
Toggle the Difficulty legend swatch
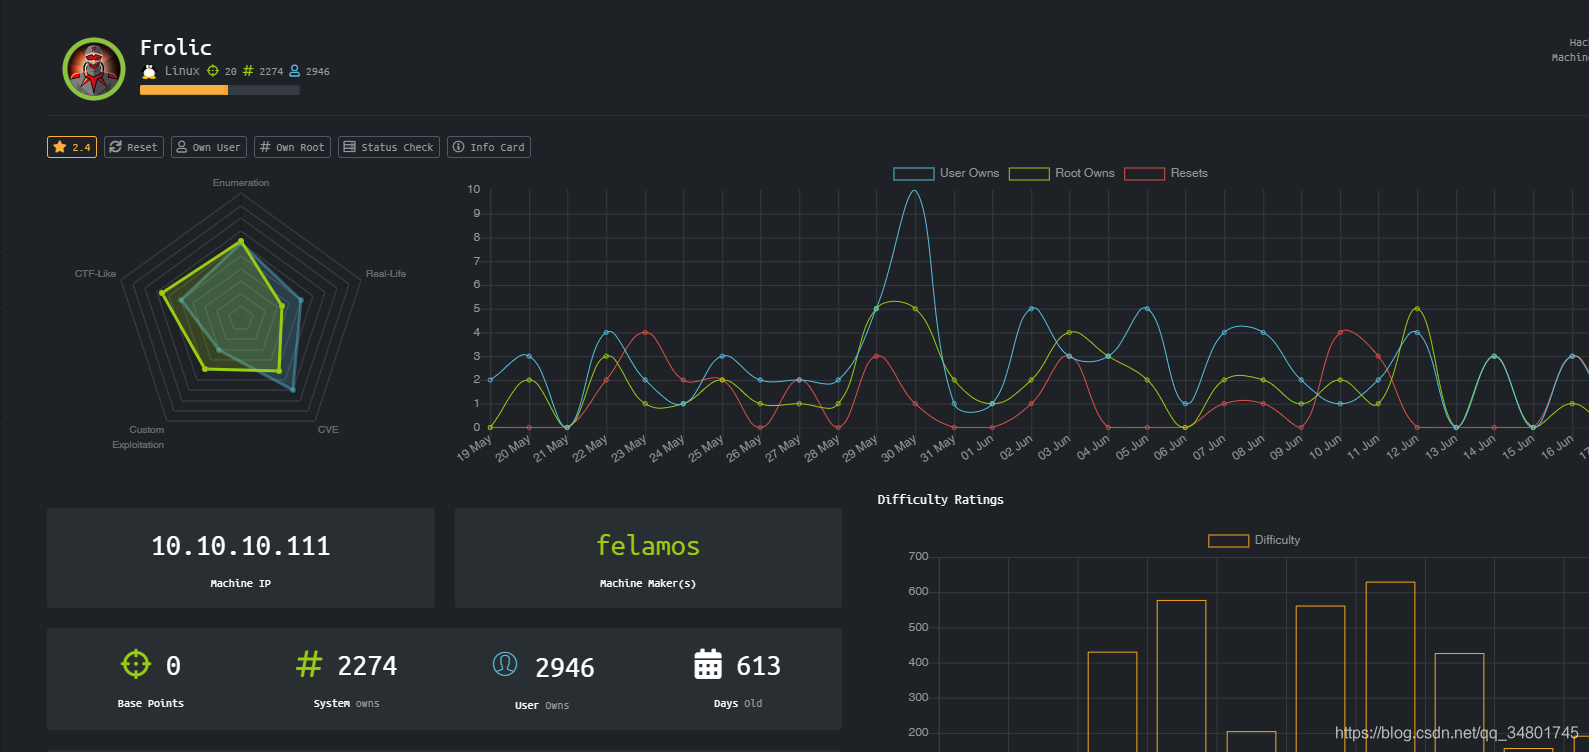1229,541
